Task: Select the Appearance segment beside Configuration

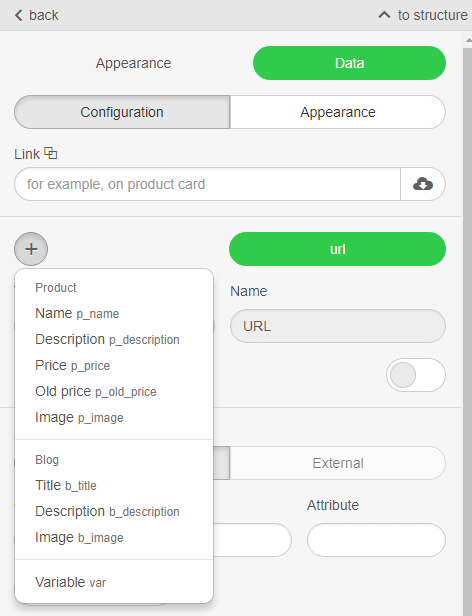Action: click(x=338, y=112)
